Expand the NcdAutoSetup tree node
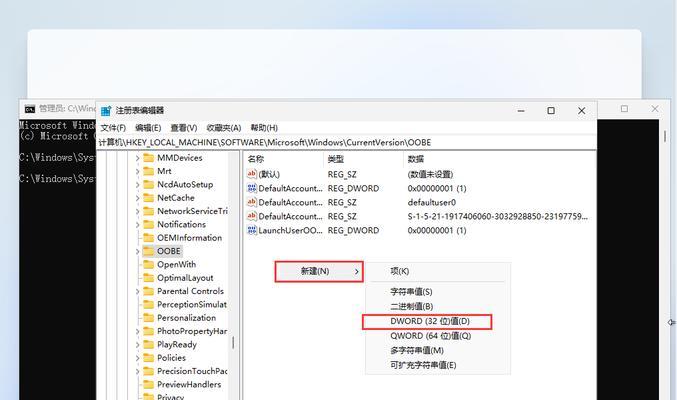Image resolution: width=677 pixels, height=400 pixels. (137, 185)
